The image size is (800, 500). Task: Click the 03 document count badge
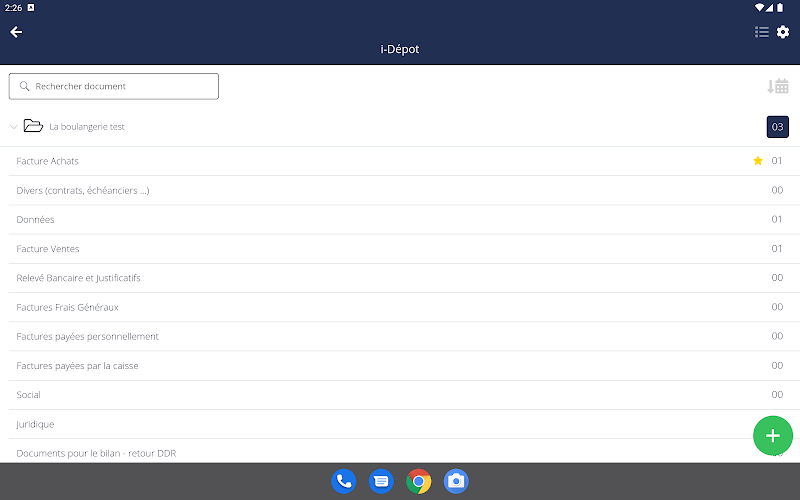pos(778,127)
